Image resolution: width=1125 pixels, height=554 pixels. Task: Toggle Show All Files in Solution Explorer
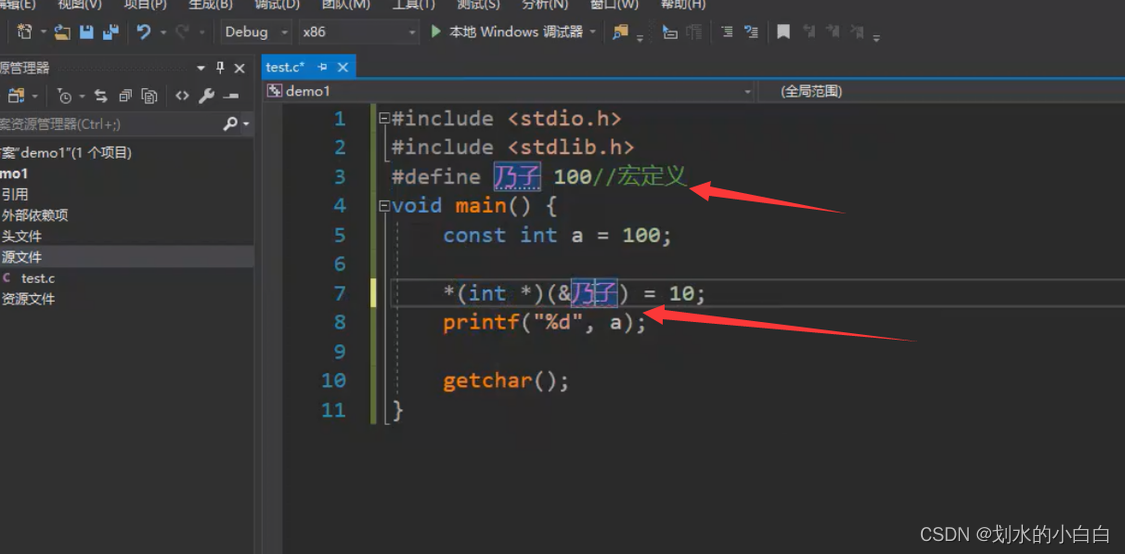click(x=149, y=96)
